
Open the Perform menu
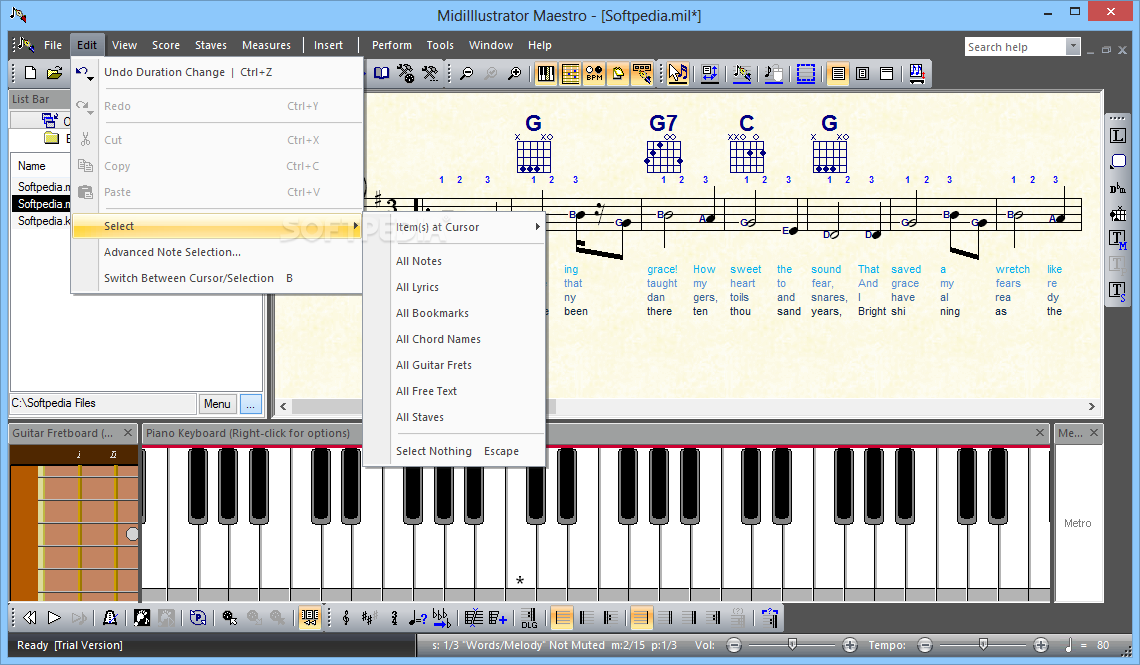click(392, 45)
